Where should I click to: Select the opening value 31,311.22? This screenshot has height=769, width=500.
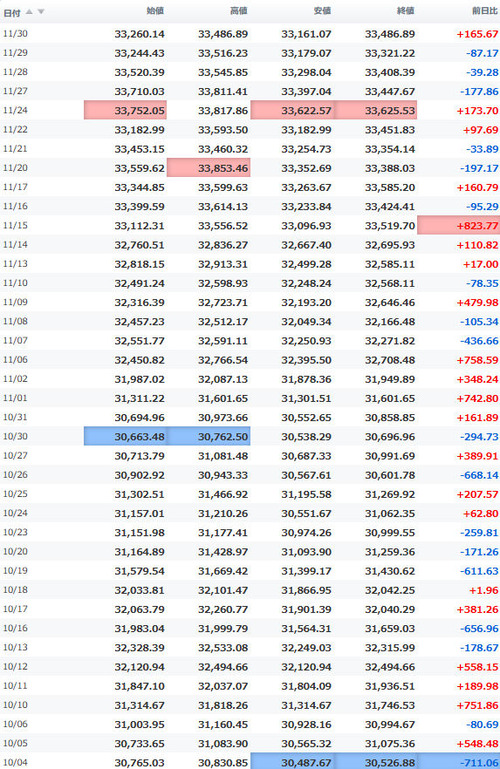pos(140,398)
